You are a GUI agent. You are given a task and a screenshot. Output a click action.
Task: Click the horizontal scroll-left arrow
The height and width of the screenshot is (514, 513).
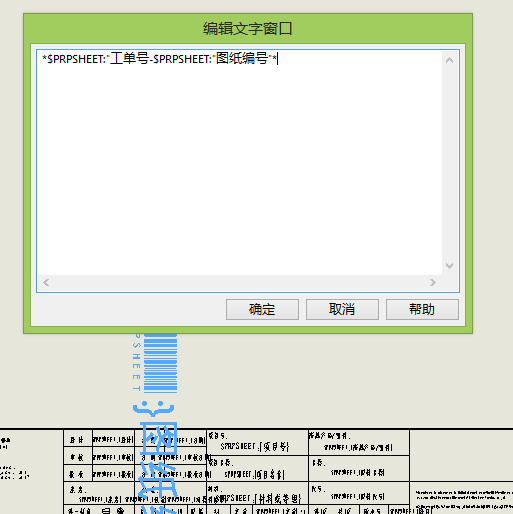[46, 283]
